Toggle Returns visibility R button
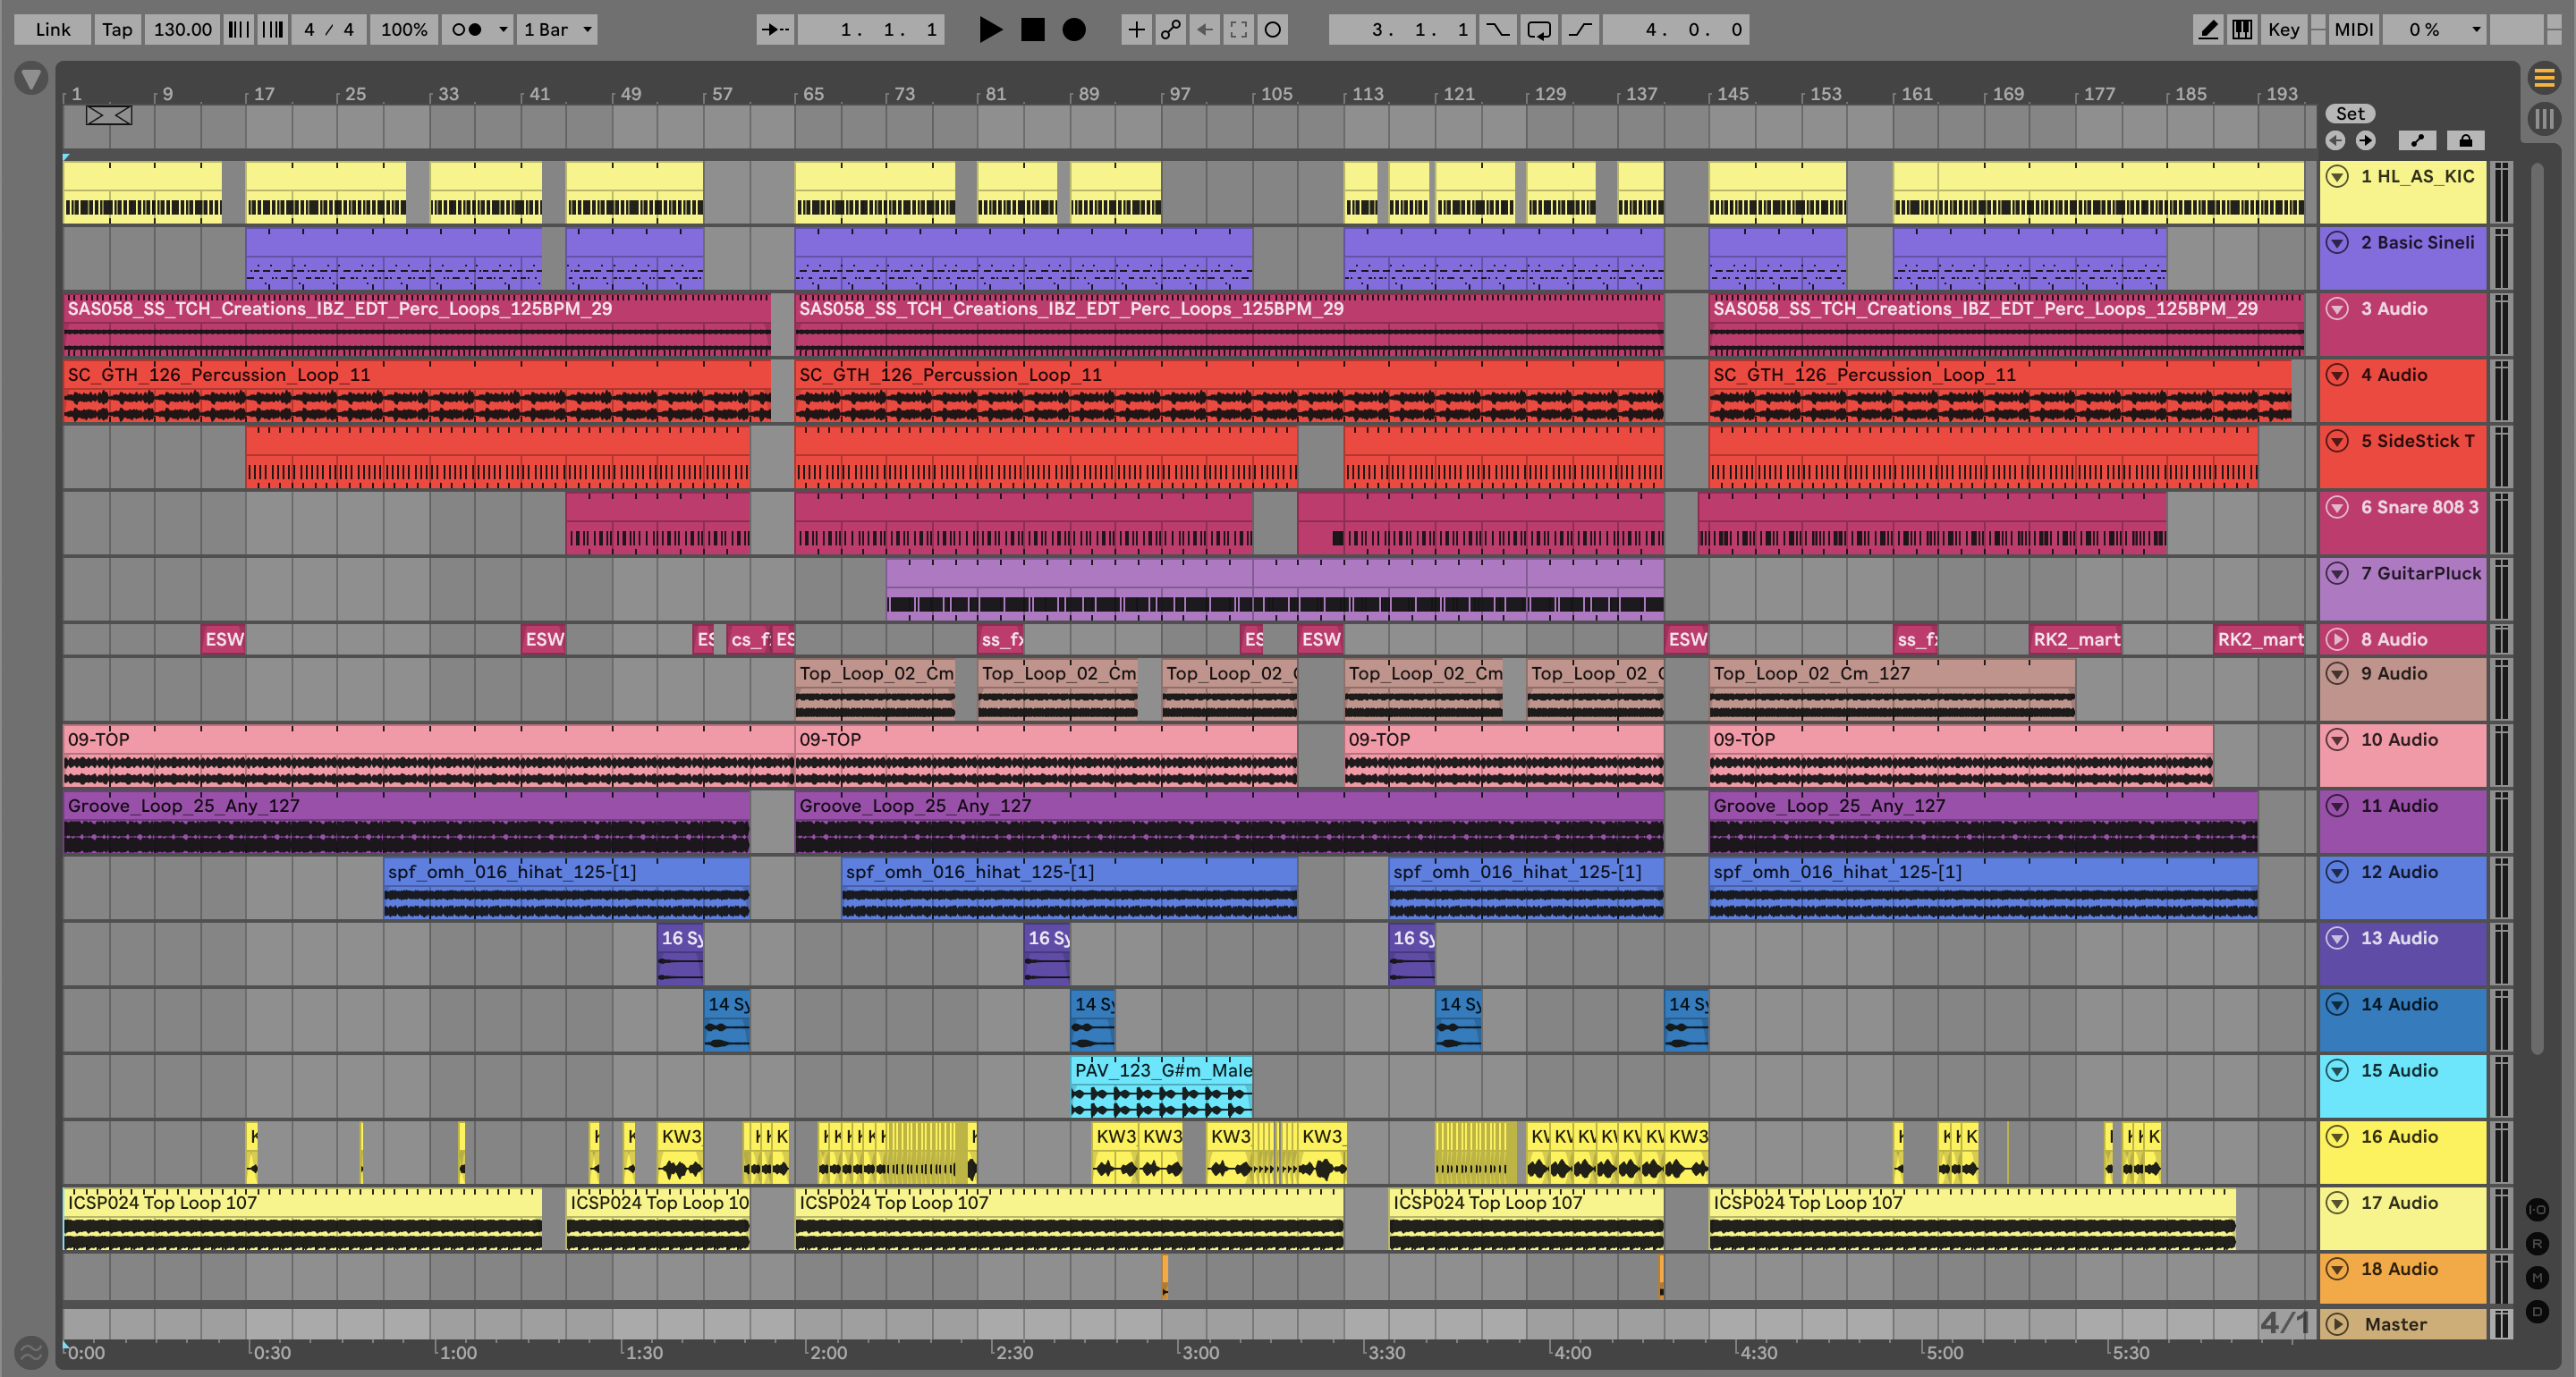Viewport: 2576px width, 1377px height. pos(2537,1243)
